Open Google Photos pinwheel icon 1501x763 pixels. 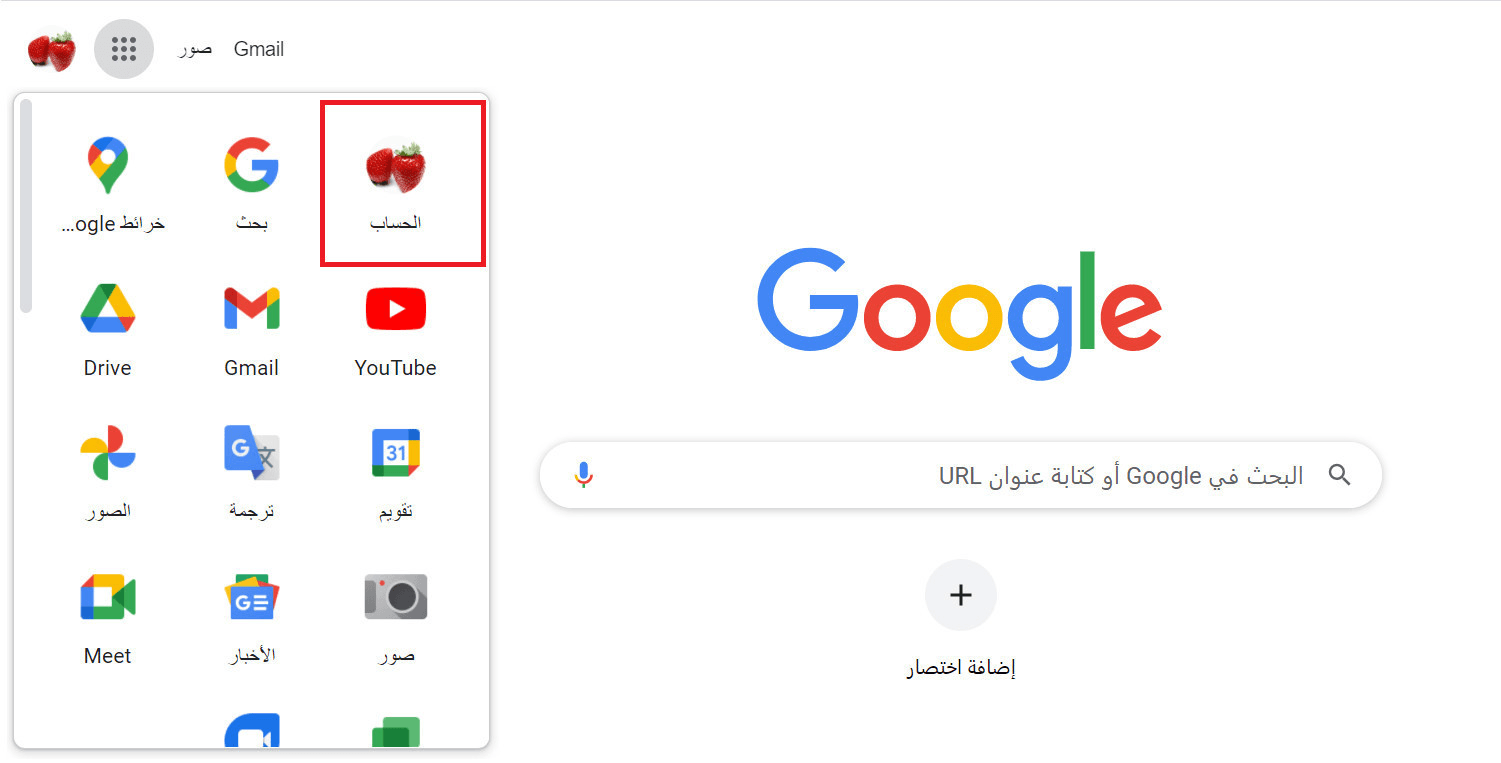click(108, 473)
